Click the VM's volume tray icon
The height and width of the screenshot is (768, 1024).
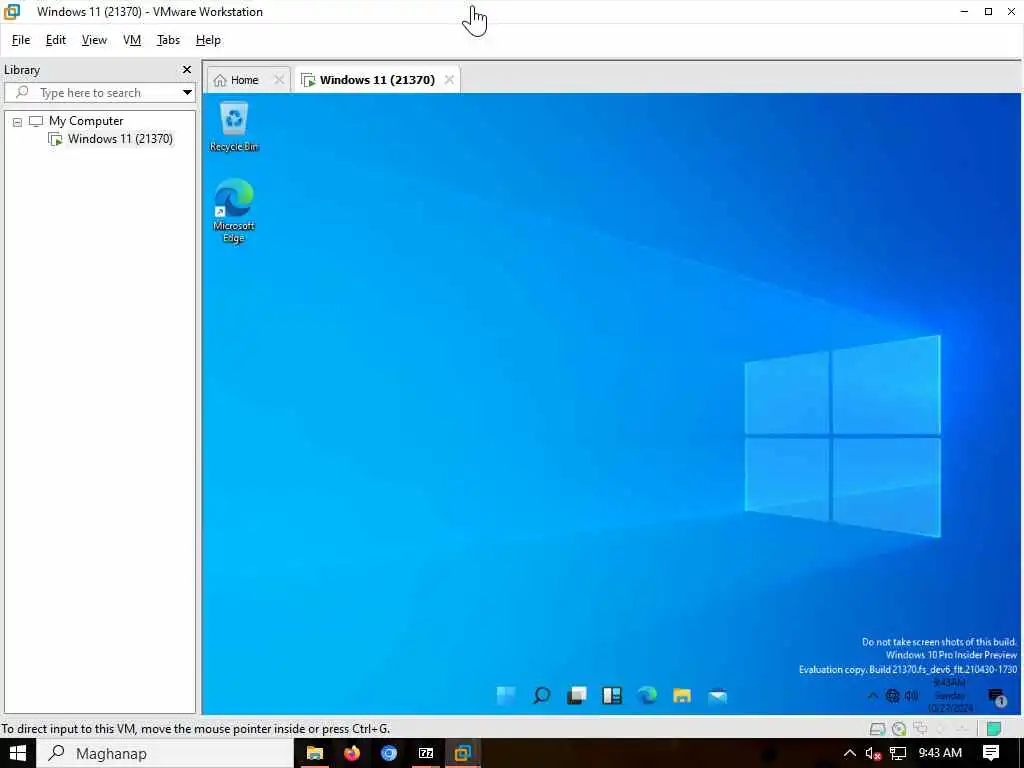tap(912, 696)
